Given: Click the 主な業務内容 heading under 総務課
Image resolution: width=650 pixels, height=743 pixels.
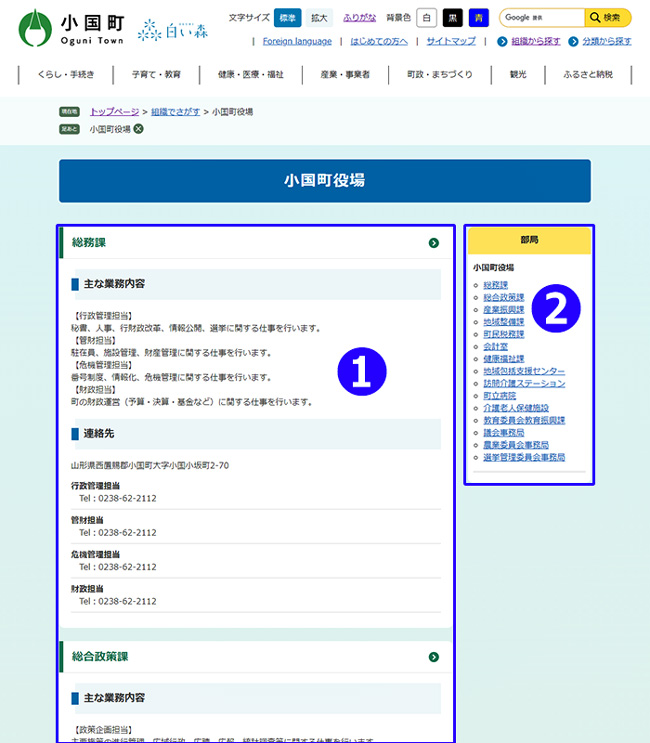Looking at the screenshot, I should click(114, 284).
